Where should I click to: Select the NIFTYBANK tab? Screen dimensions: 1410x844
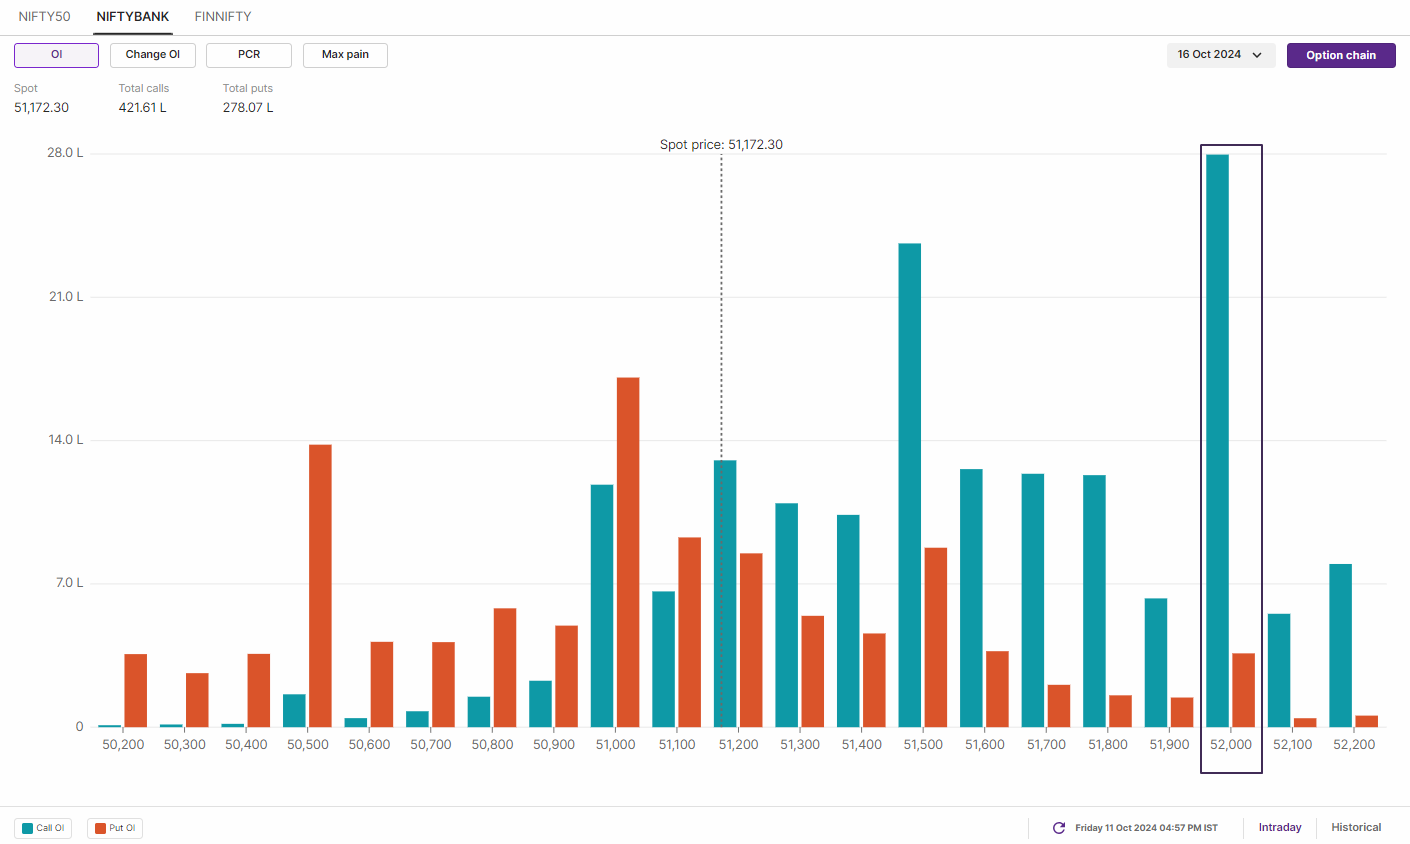pos(133,17)
